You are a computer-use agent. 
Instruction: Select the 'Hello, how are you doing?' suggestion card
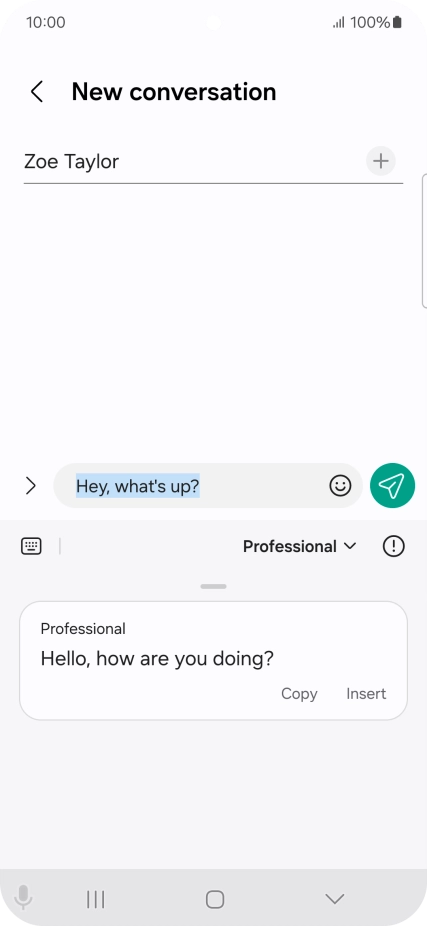213,661
